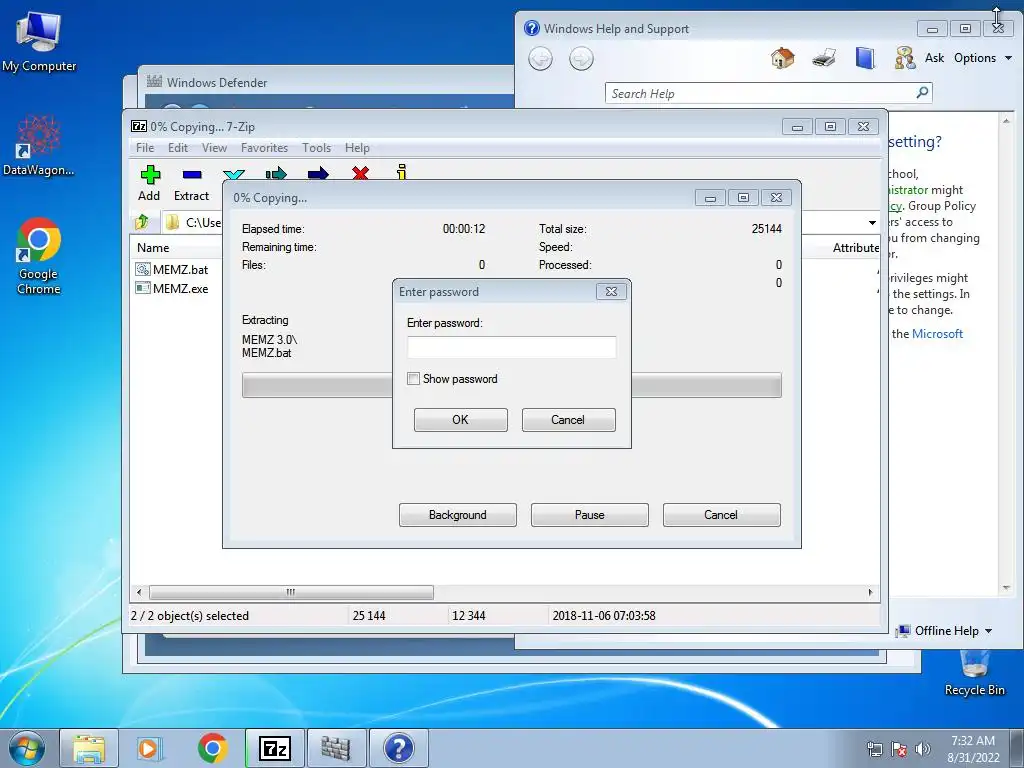The height and width of the screenshot is (768, 1024).
Task: Click the right arrow of 7-Zip scrollbar
Action: tap(870, 592)
